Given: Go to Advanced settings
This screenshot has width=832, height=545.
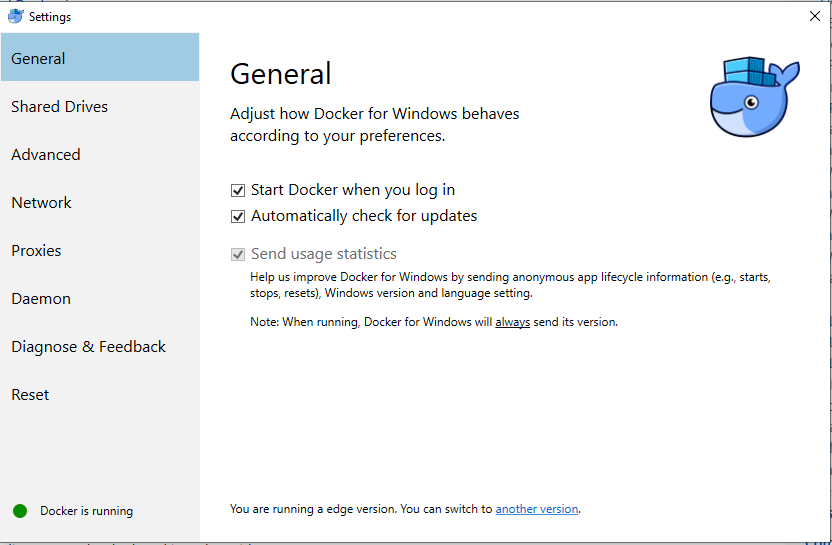Looking at the screenshot, I should [100, 154].
